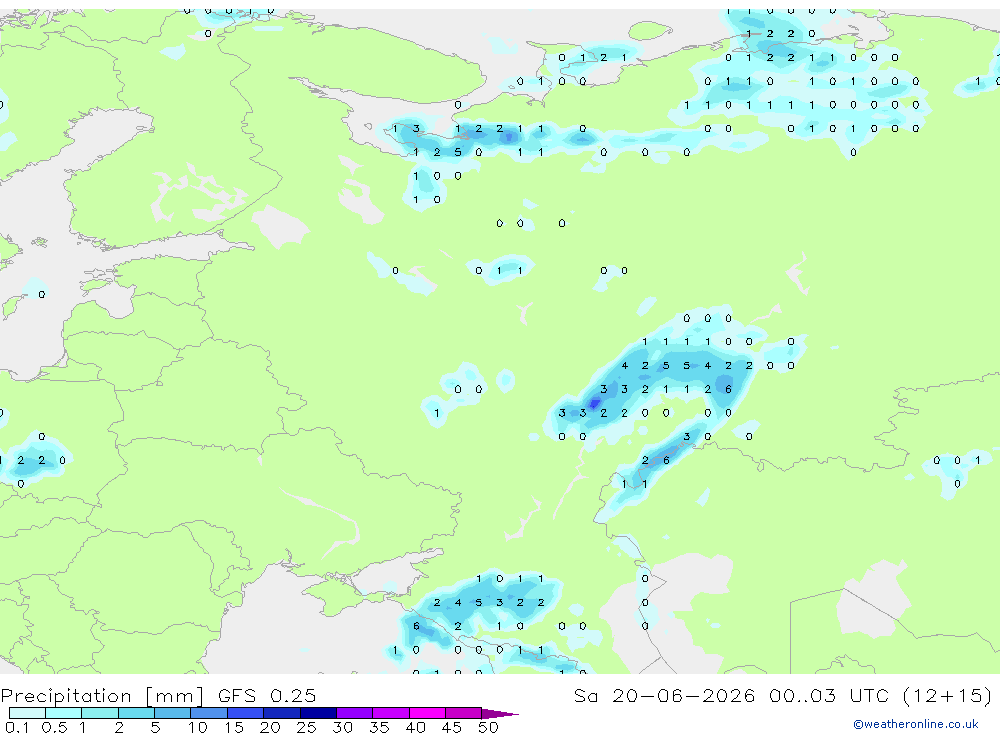Select the 40–45 mm magenta legend swatch
The width and height of the screenshot is (1000, 733).
[427, 713]
